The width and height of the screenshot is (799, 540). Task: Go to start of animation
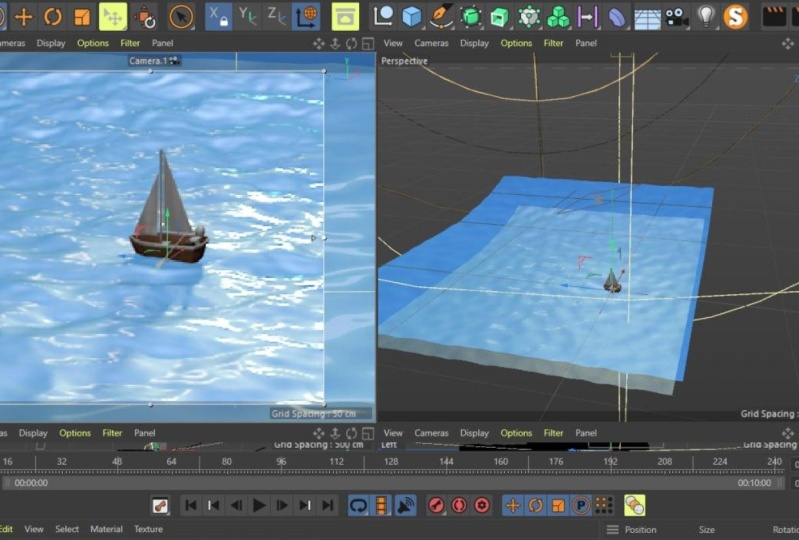point(191,505)
